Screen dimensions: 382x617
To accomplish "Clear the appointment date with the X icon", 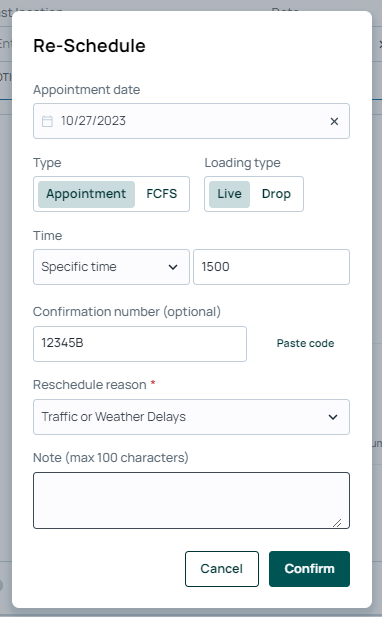I will pyautogui.click(x=334, y=121).
